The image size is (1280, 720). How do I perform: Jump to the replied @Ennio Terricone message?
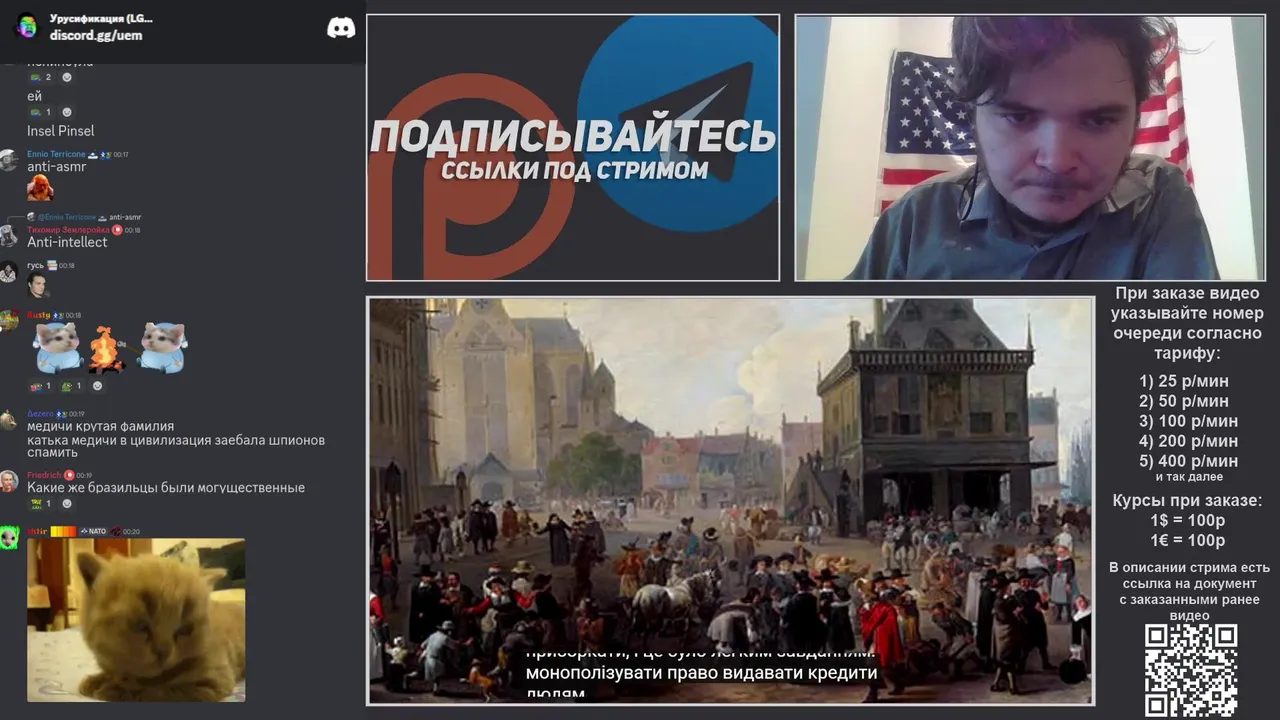86,217
